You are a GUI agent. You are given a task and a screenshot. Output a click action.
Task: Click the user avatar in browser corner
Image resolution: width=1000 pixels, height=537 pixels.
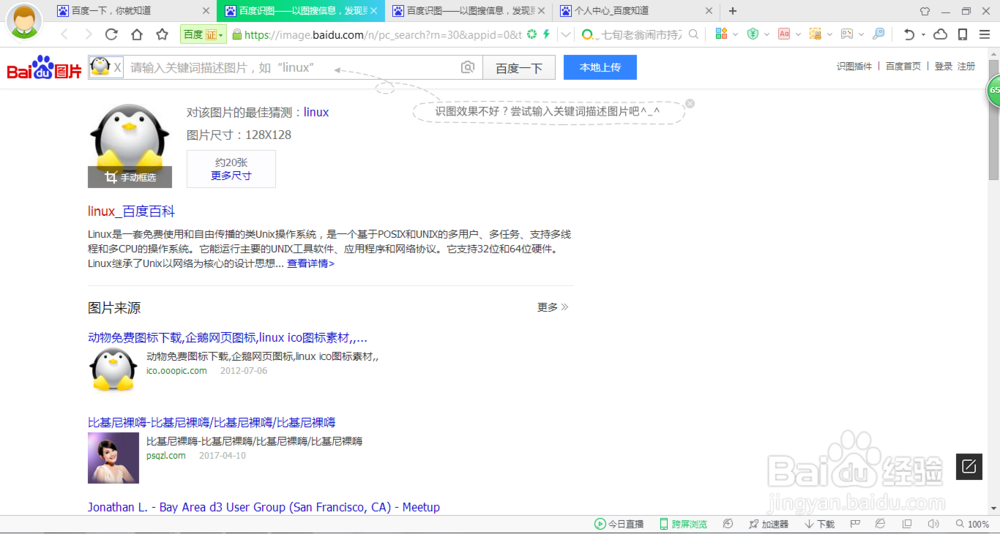24,20
